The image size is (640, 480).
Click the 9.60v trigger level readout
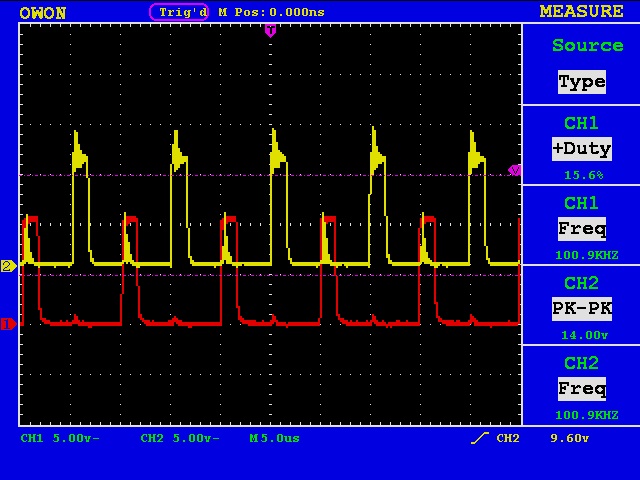tap(570, 438)
